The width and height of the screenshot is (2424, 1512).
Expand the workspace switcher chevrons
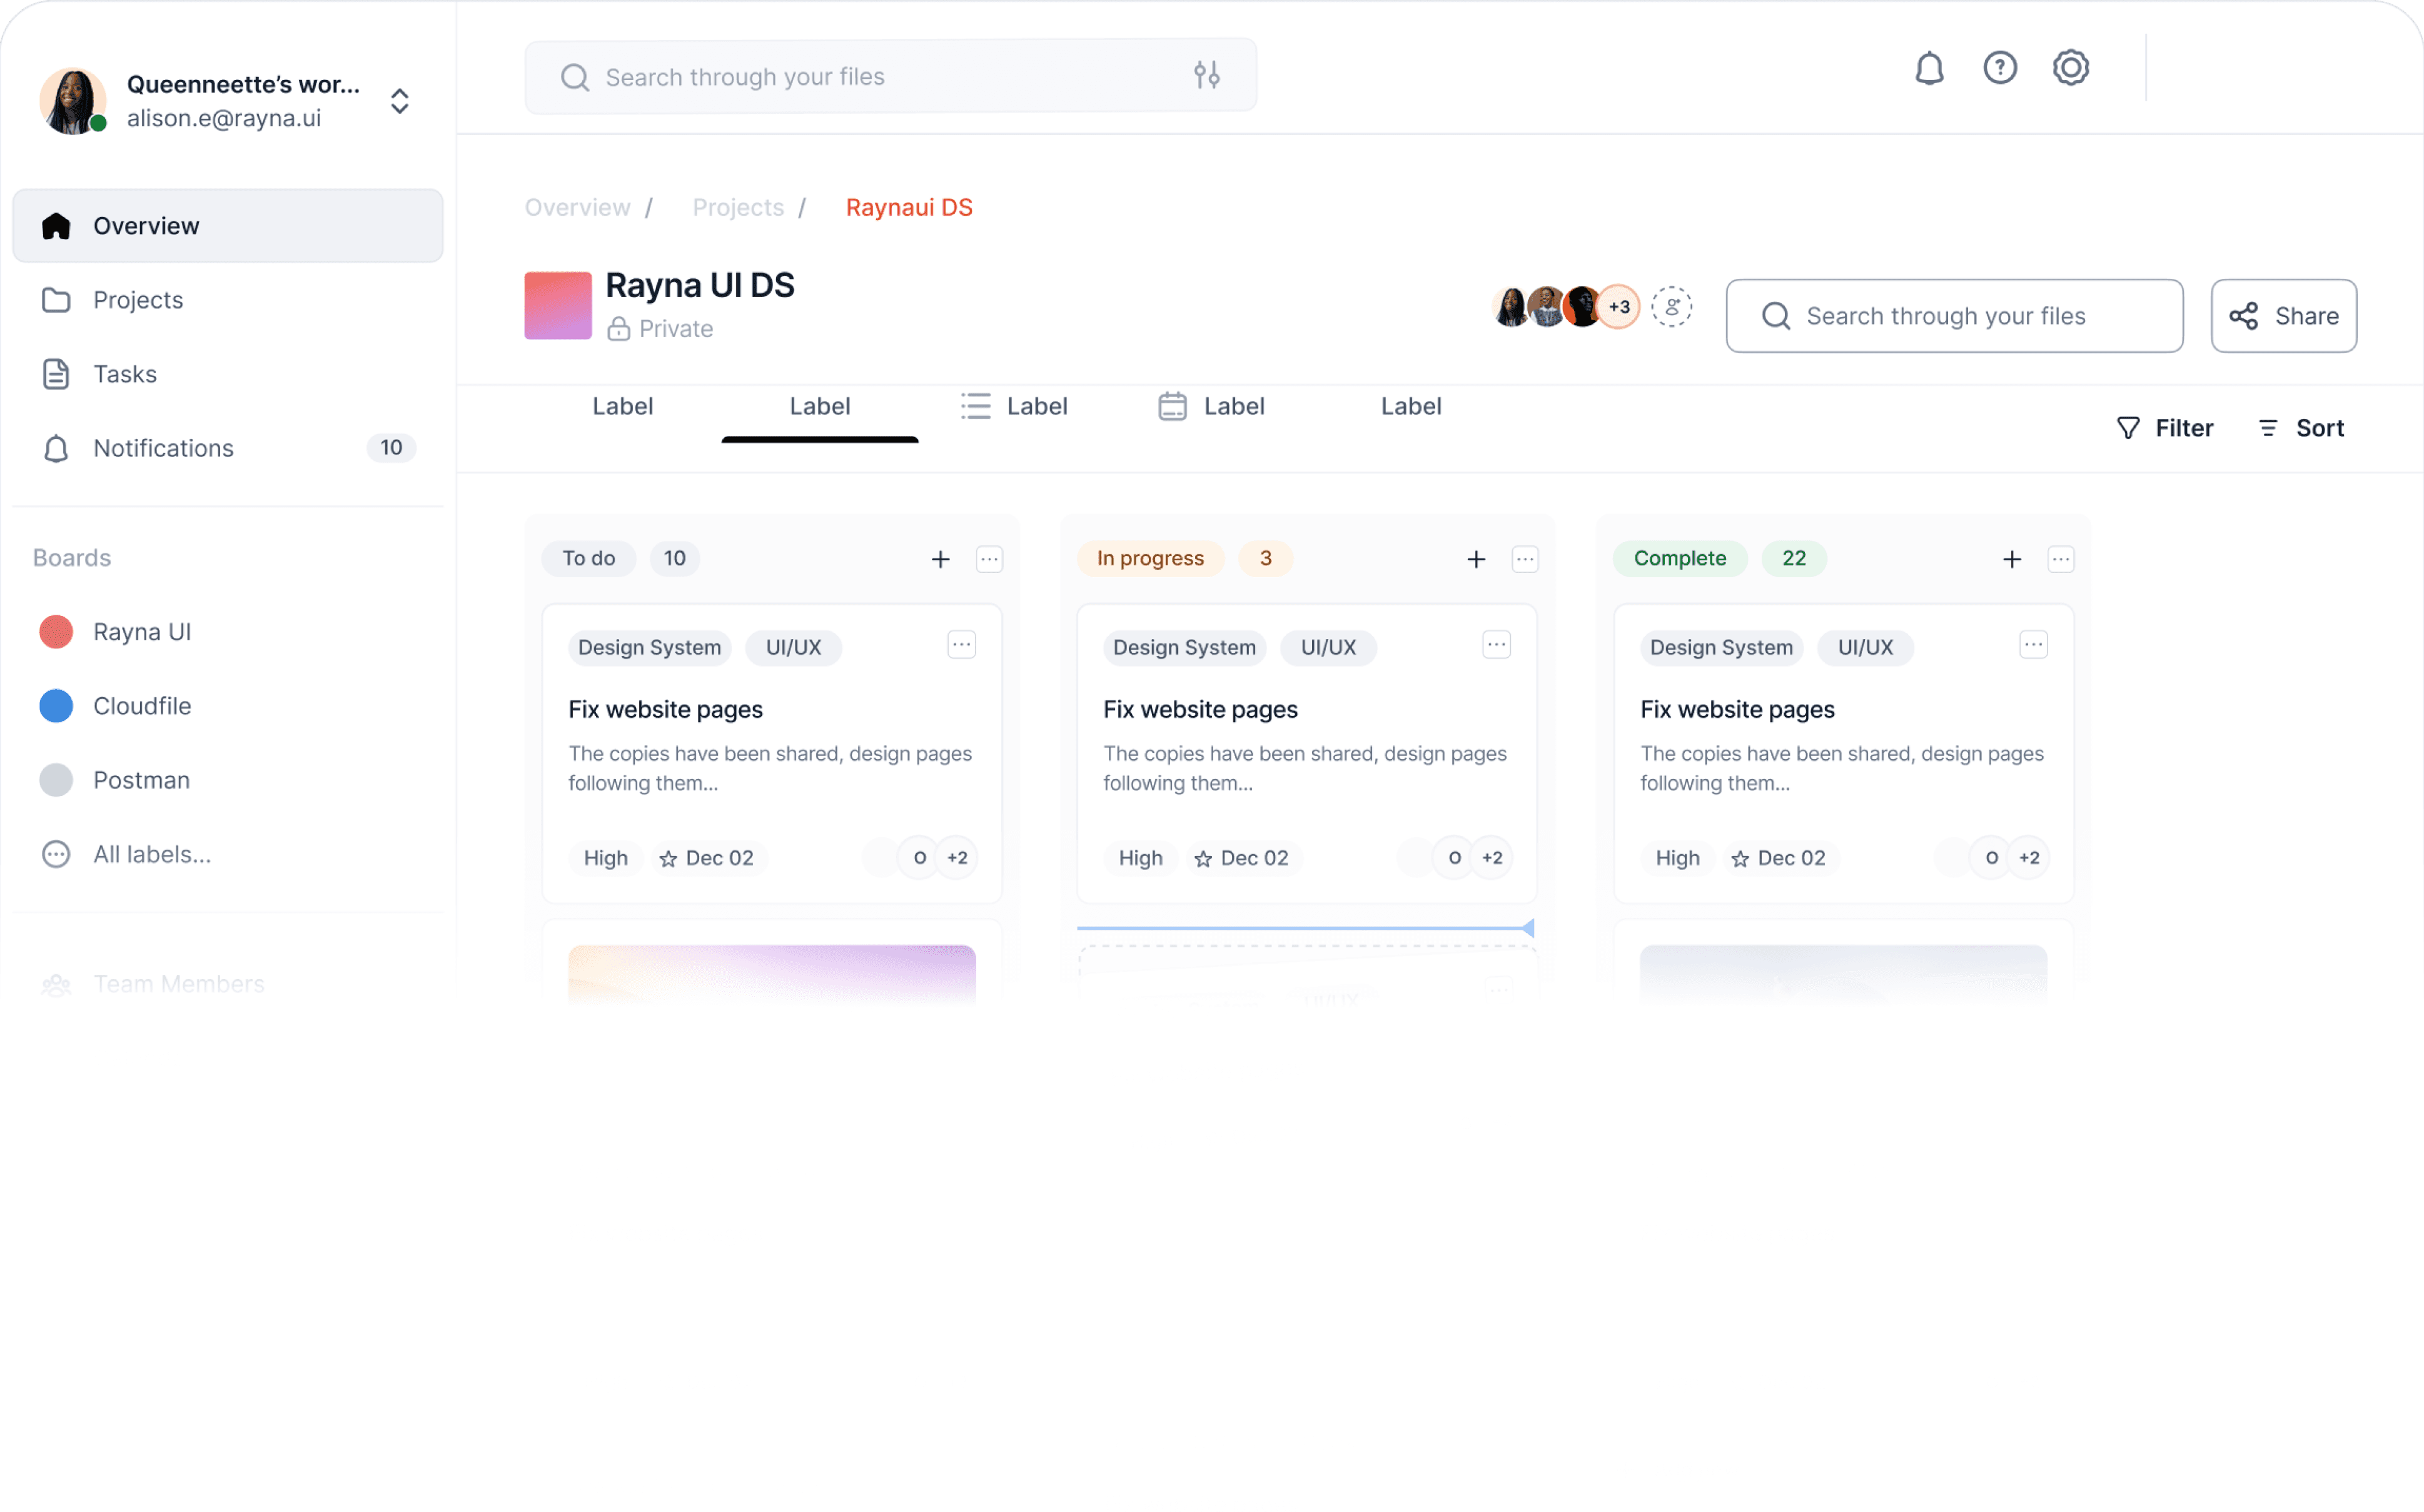click(400, 101)
